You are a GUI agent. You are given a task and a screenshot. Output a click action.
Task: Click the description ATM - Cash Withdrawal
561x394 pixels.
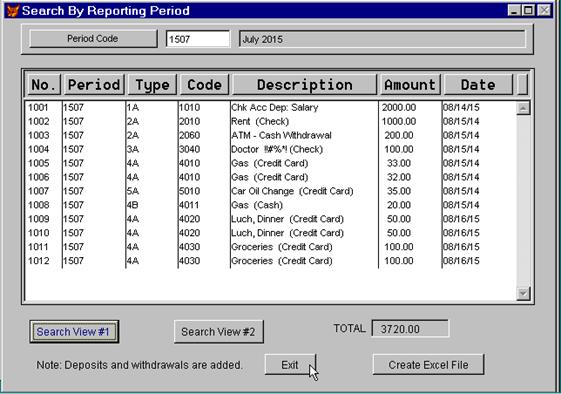(x=281, y=135)
